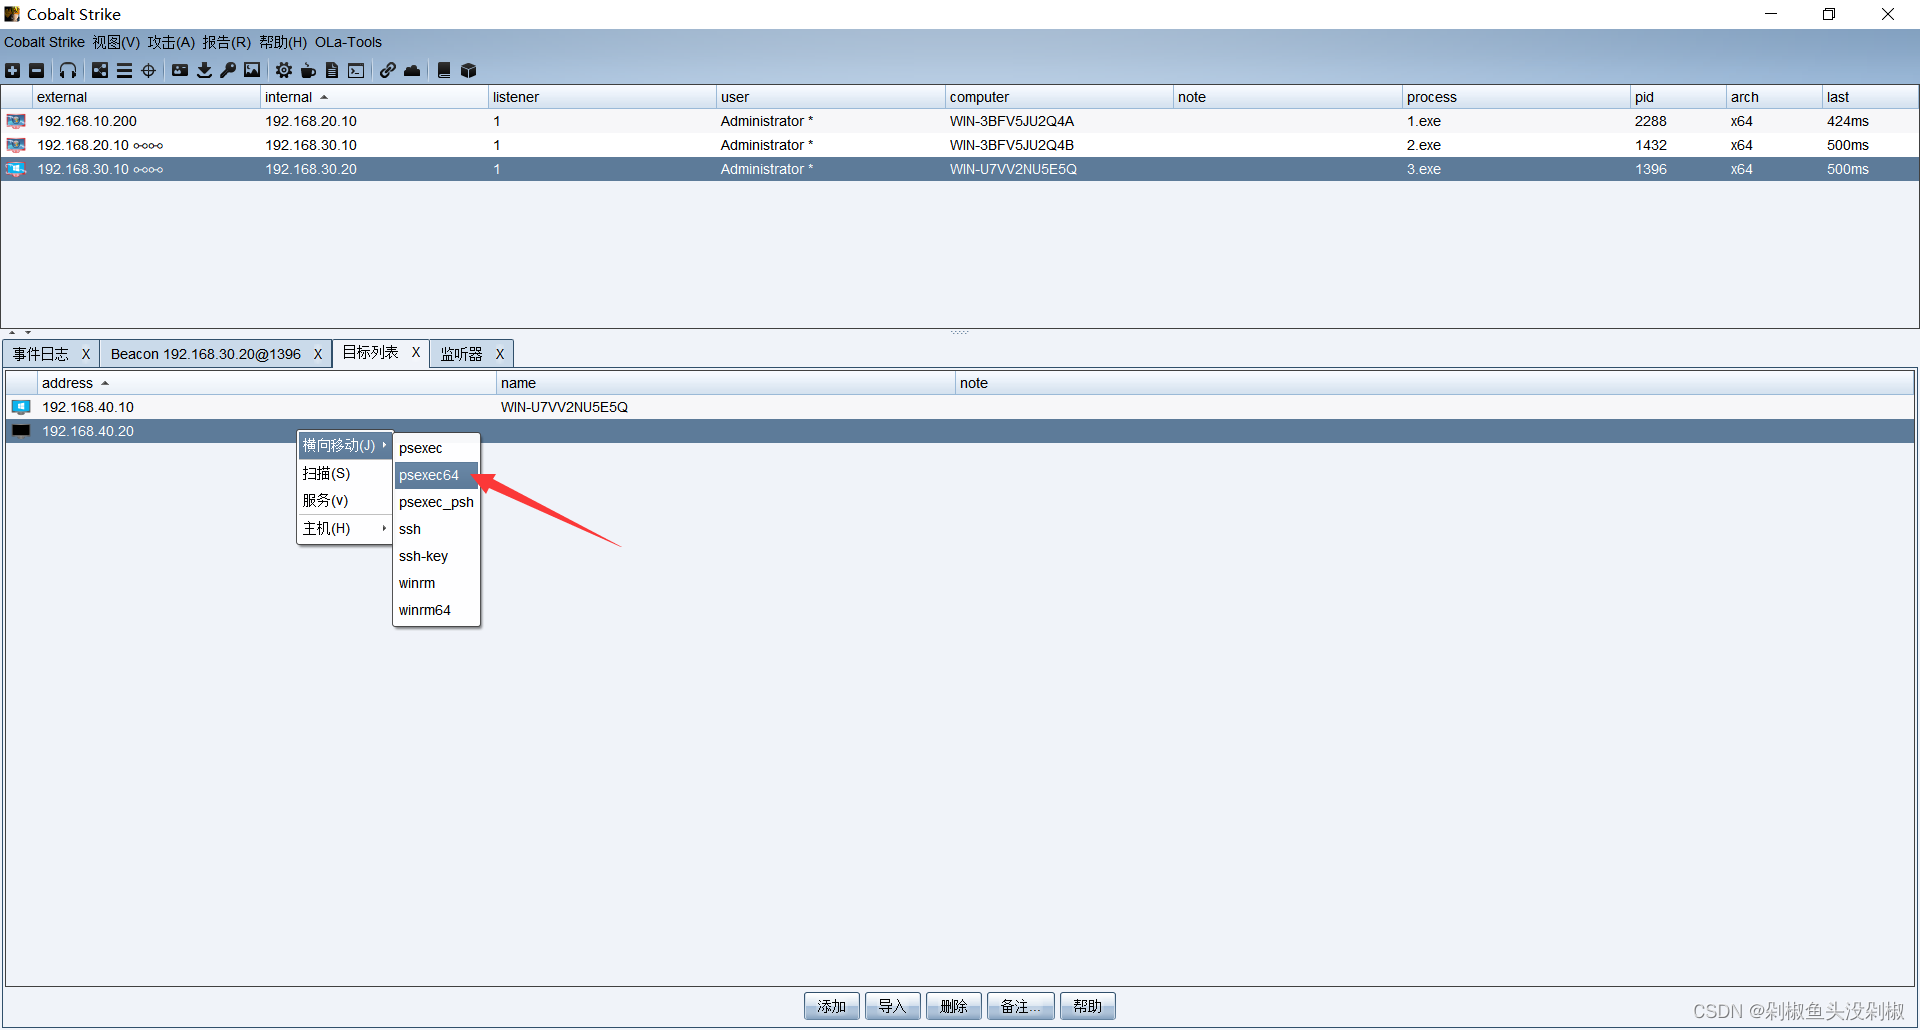Close the 事件日志 tab
The image size is (1920, 1030).
[86, 354]
